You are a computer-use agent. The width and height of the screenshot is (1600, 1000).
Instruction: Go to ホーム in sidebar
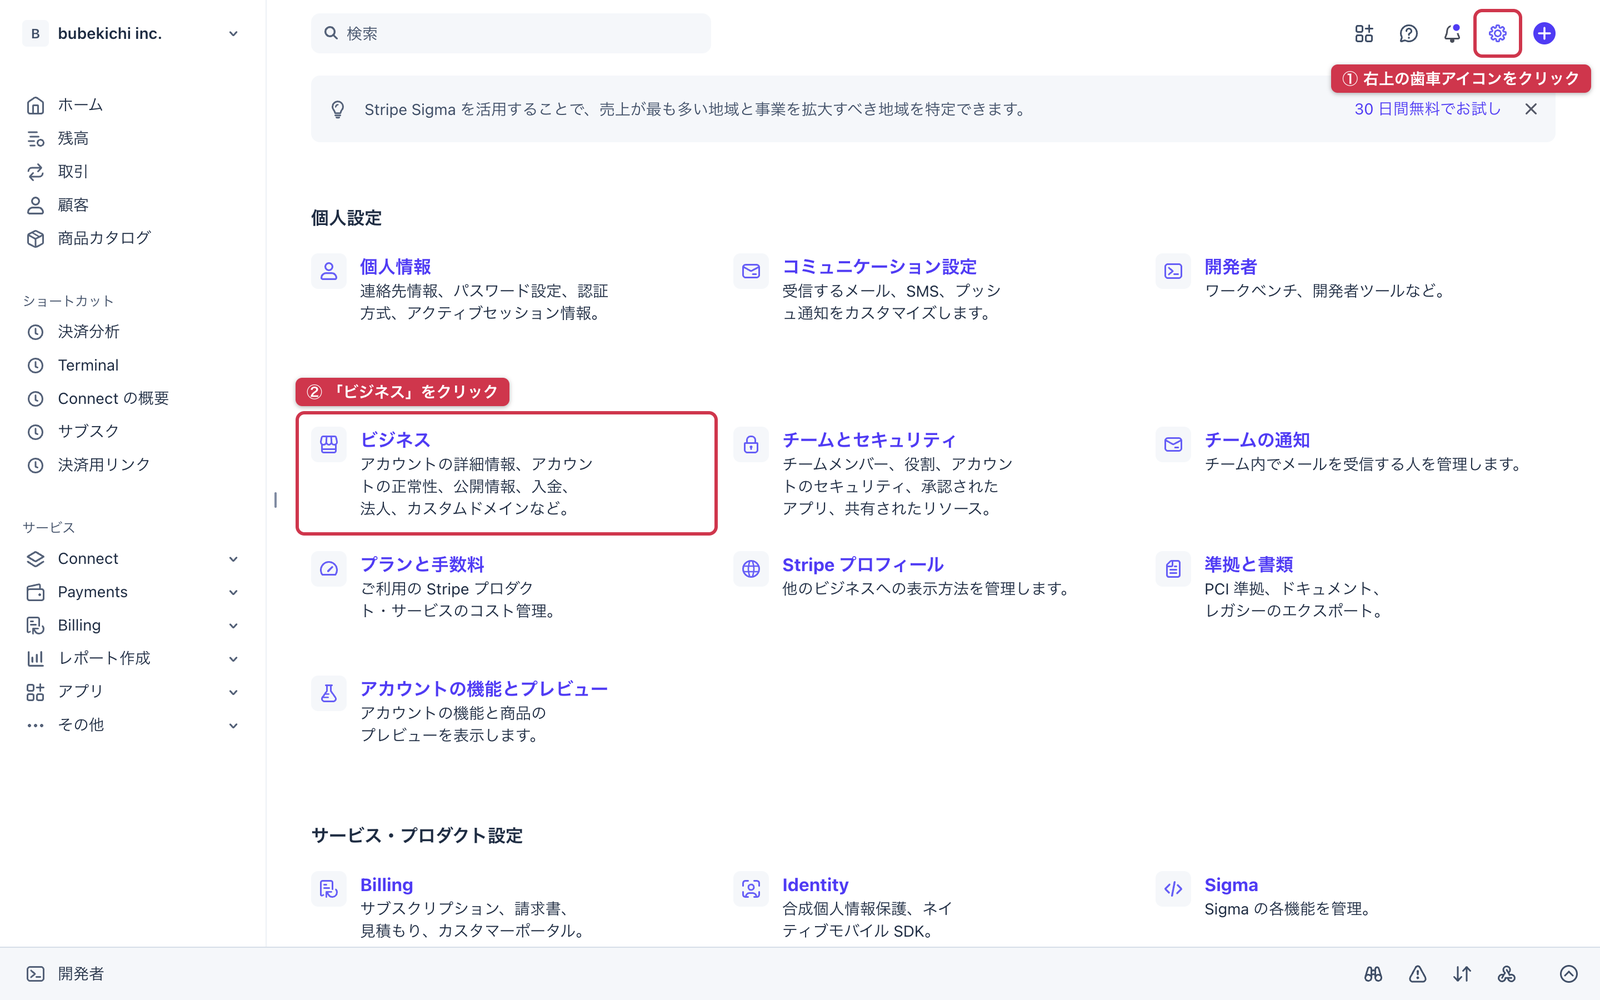pos(80,105)
